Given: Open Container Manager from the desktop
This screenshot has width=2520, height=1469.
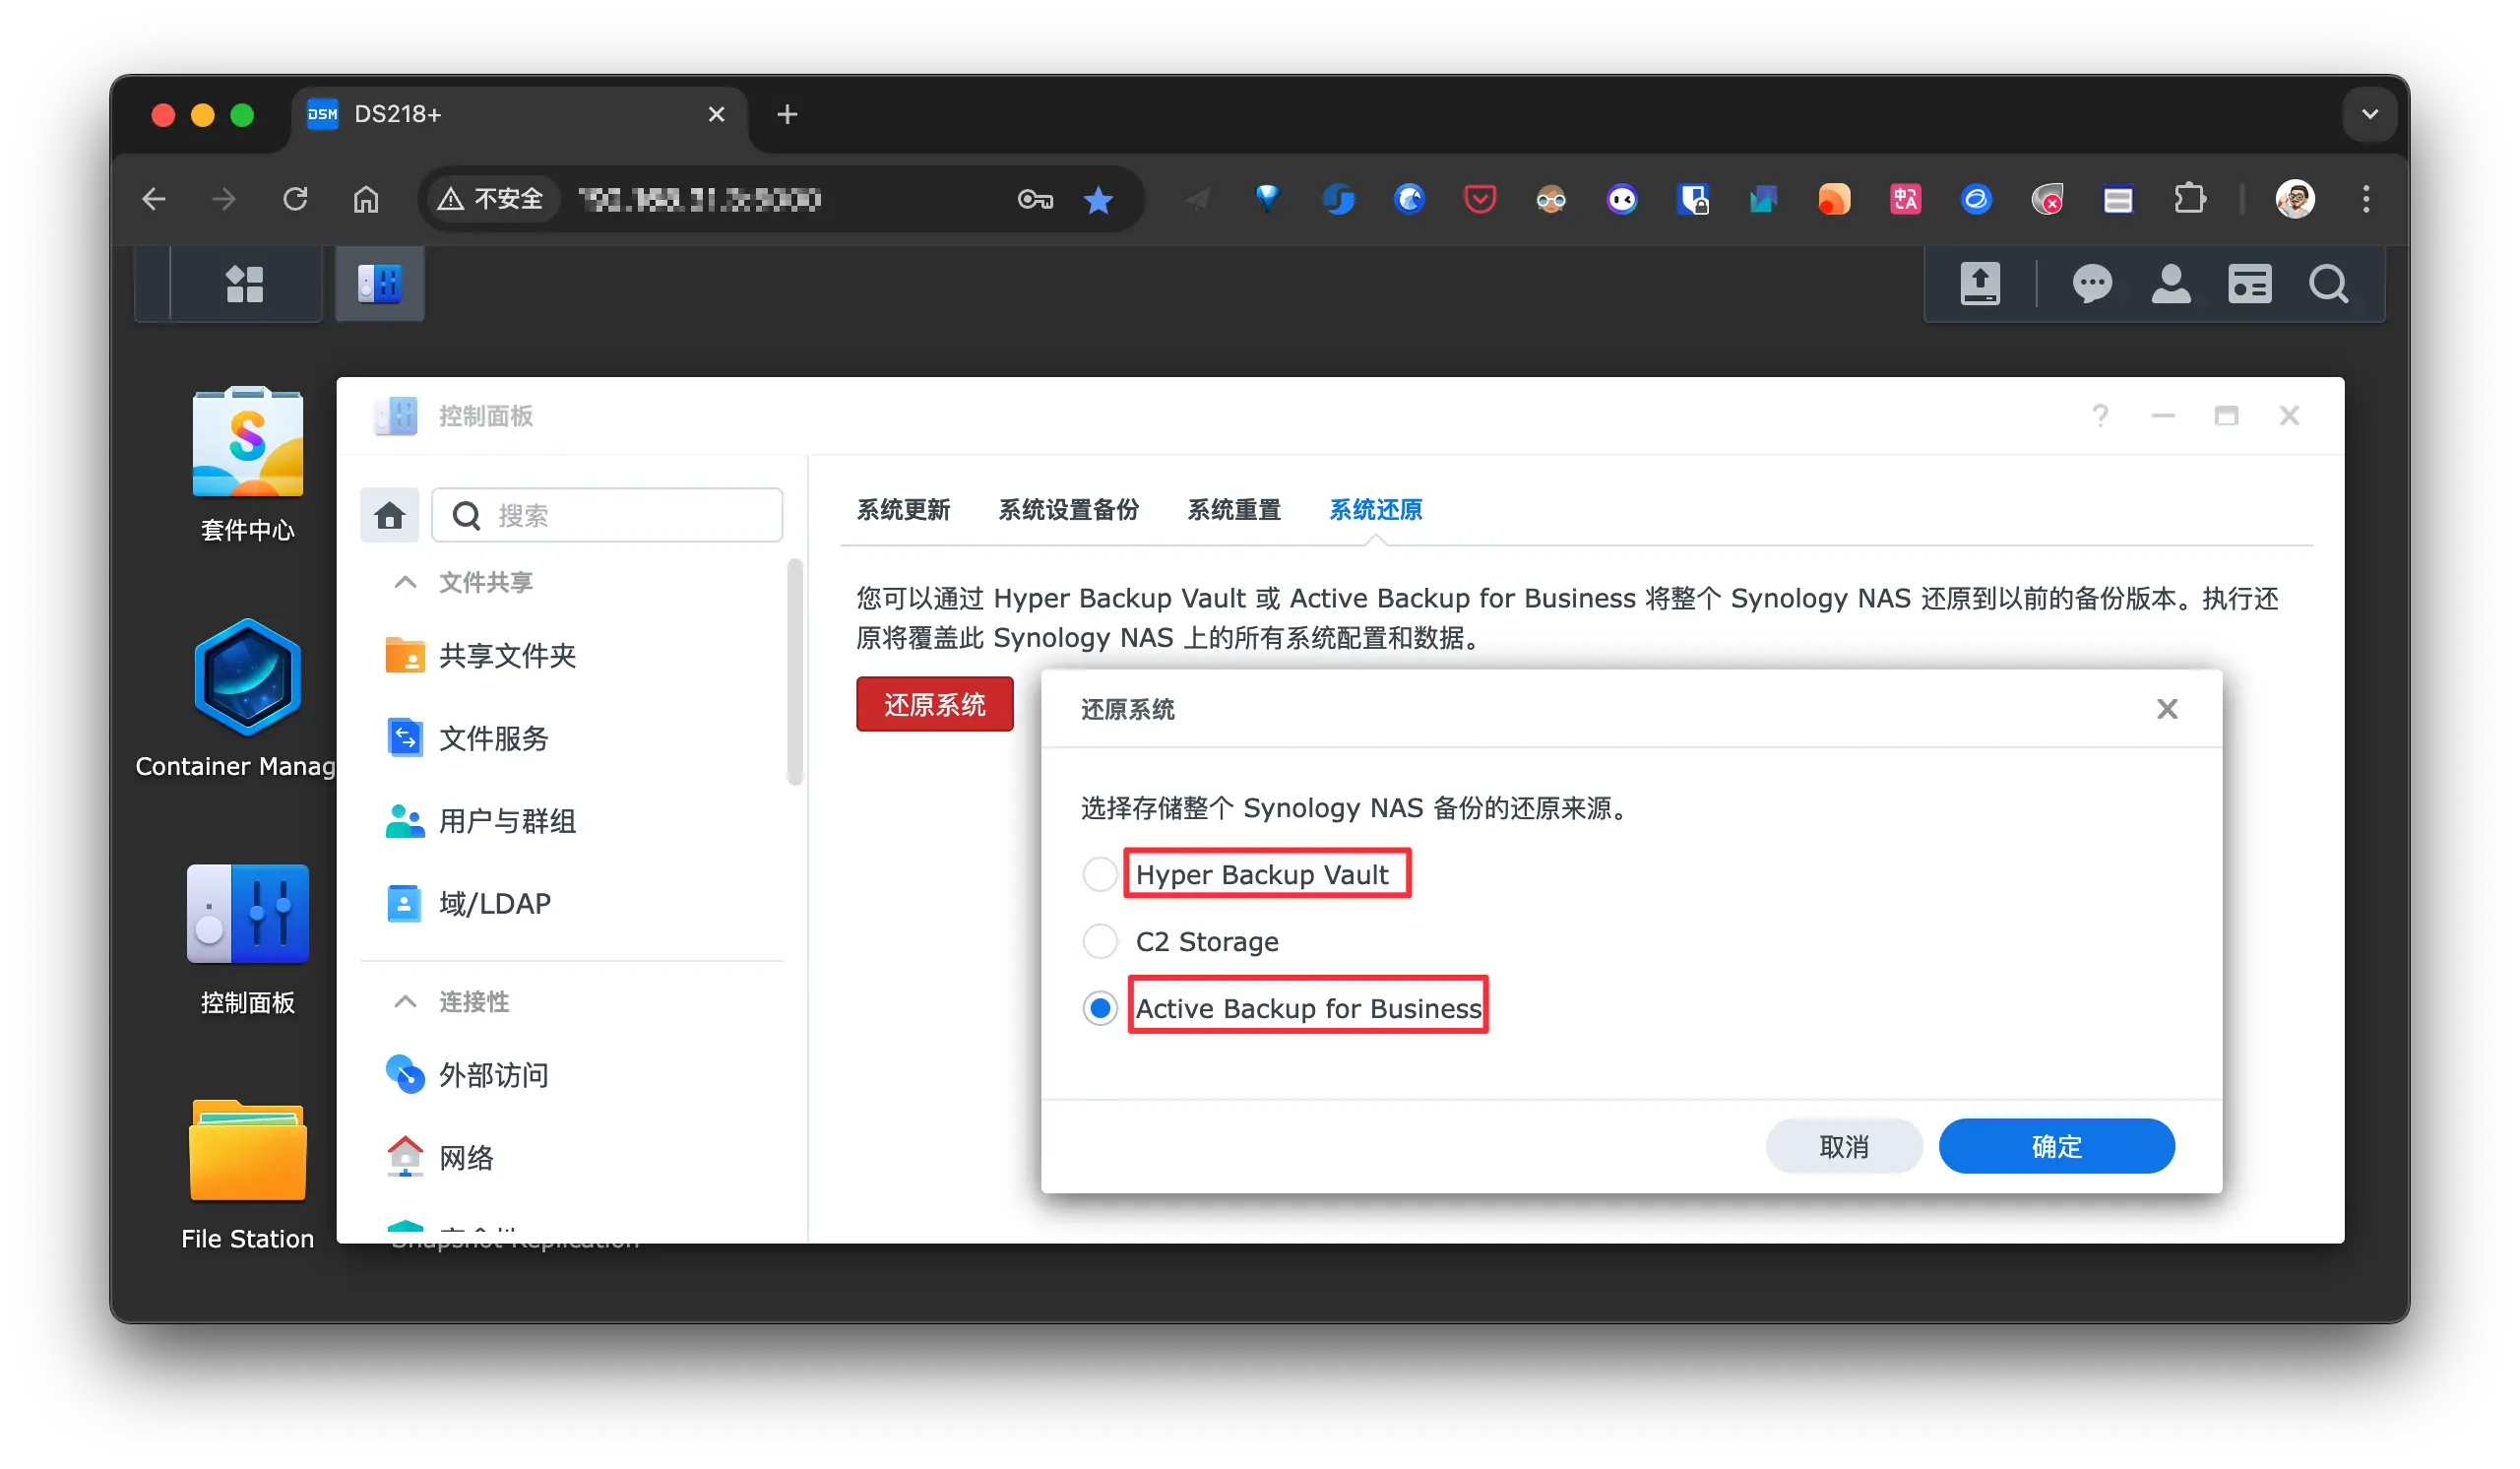Looking at the screenshot, I should (x=247, y=679).
